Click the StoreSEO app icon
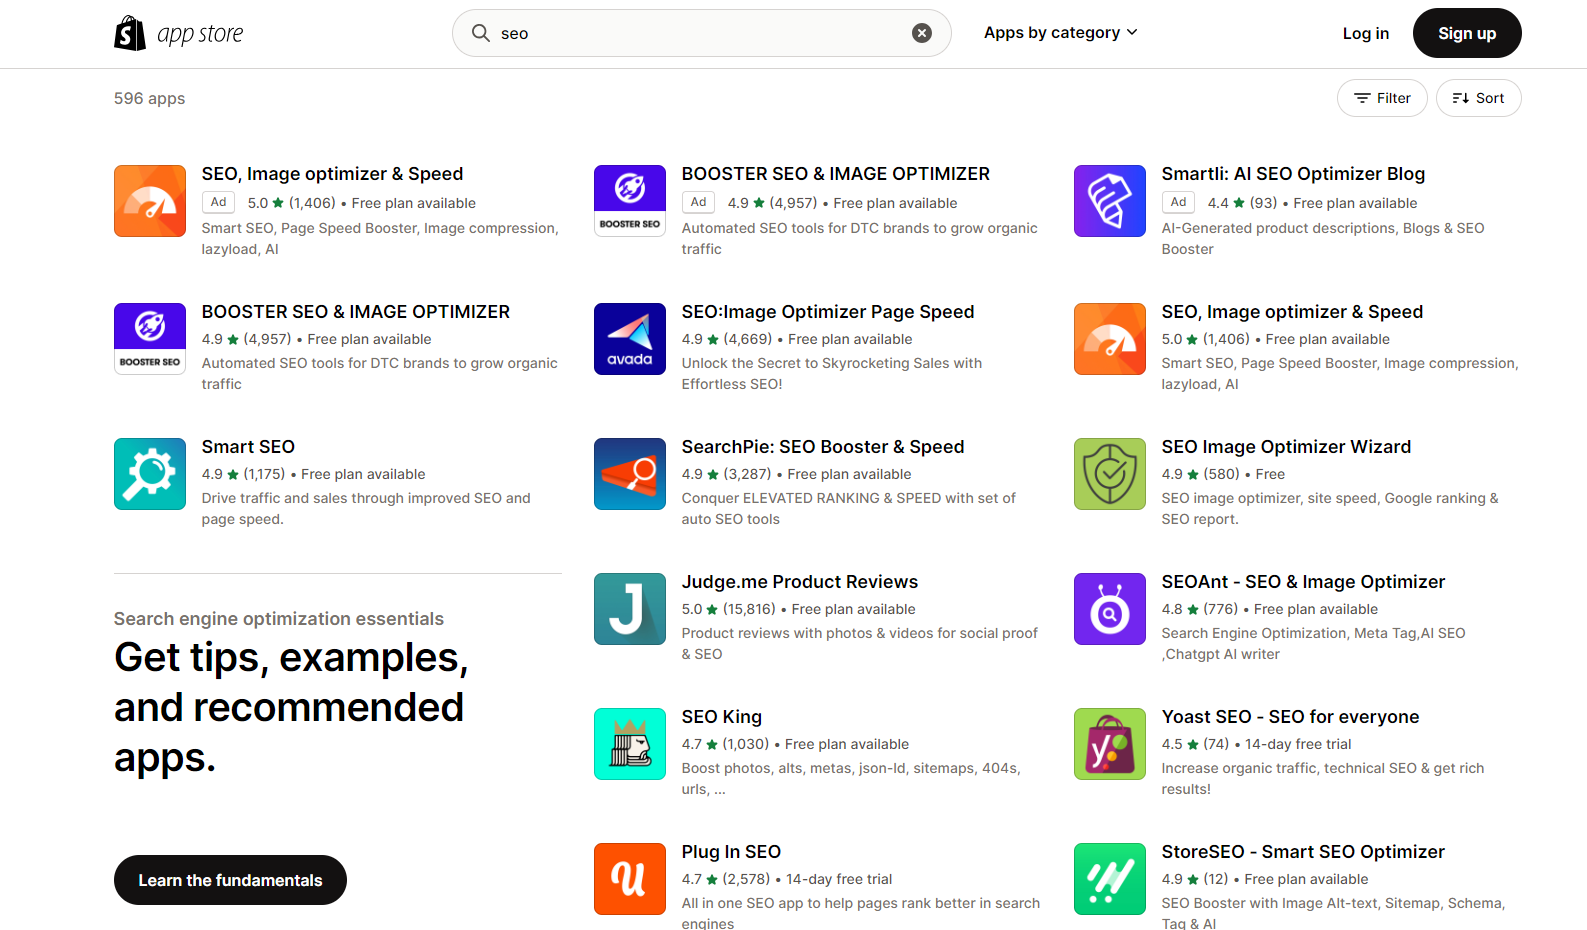This screenshot has height=930, width=1587. tap(1110, 879)
